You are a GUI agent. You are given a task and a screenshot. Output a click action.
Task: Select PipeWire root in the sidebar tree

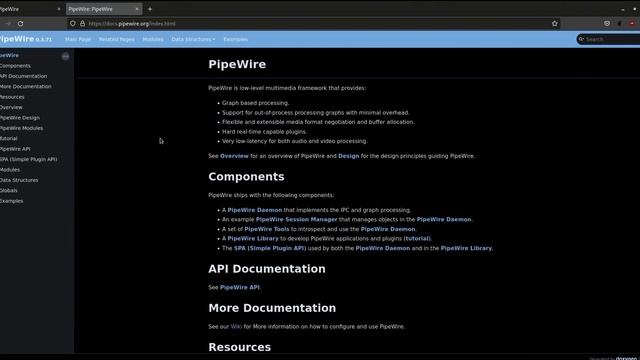point(9,55)
